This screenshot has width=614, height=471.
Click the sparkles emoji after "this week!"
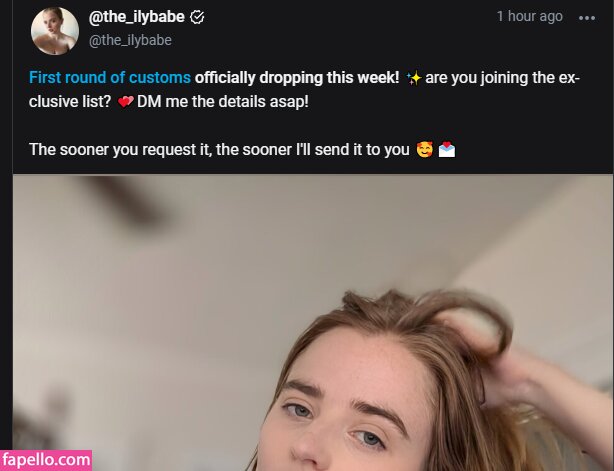pyautogui.click(x=414, y=78)
